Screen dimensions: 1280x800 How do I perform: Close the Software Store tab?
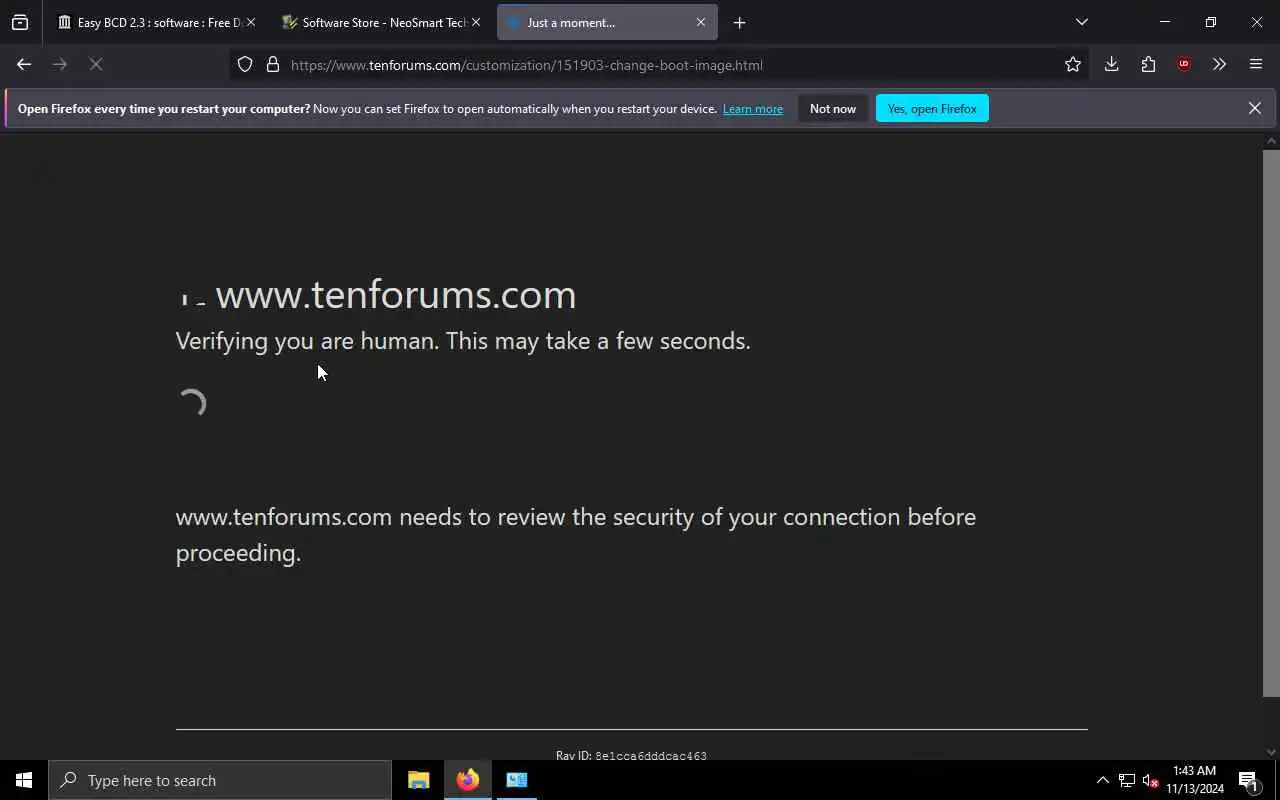coord(475,22)
